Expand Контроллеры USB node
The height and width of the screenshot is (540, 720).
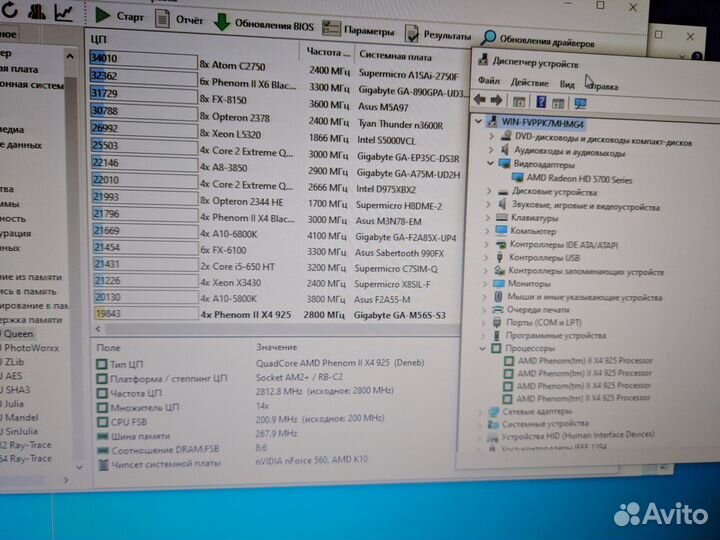[486, 257]
